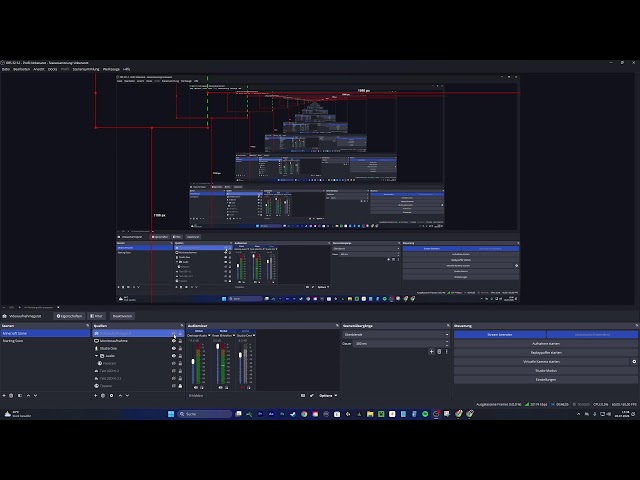This screenshot has width=640, height=480.
Task: Add a new scene with the plus icon
Action: [4, 396]
